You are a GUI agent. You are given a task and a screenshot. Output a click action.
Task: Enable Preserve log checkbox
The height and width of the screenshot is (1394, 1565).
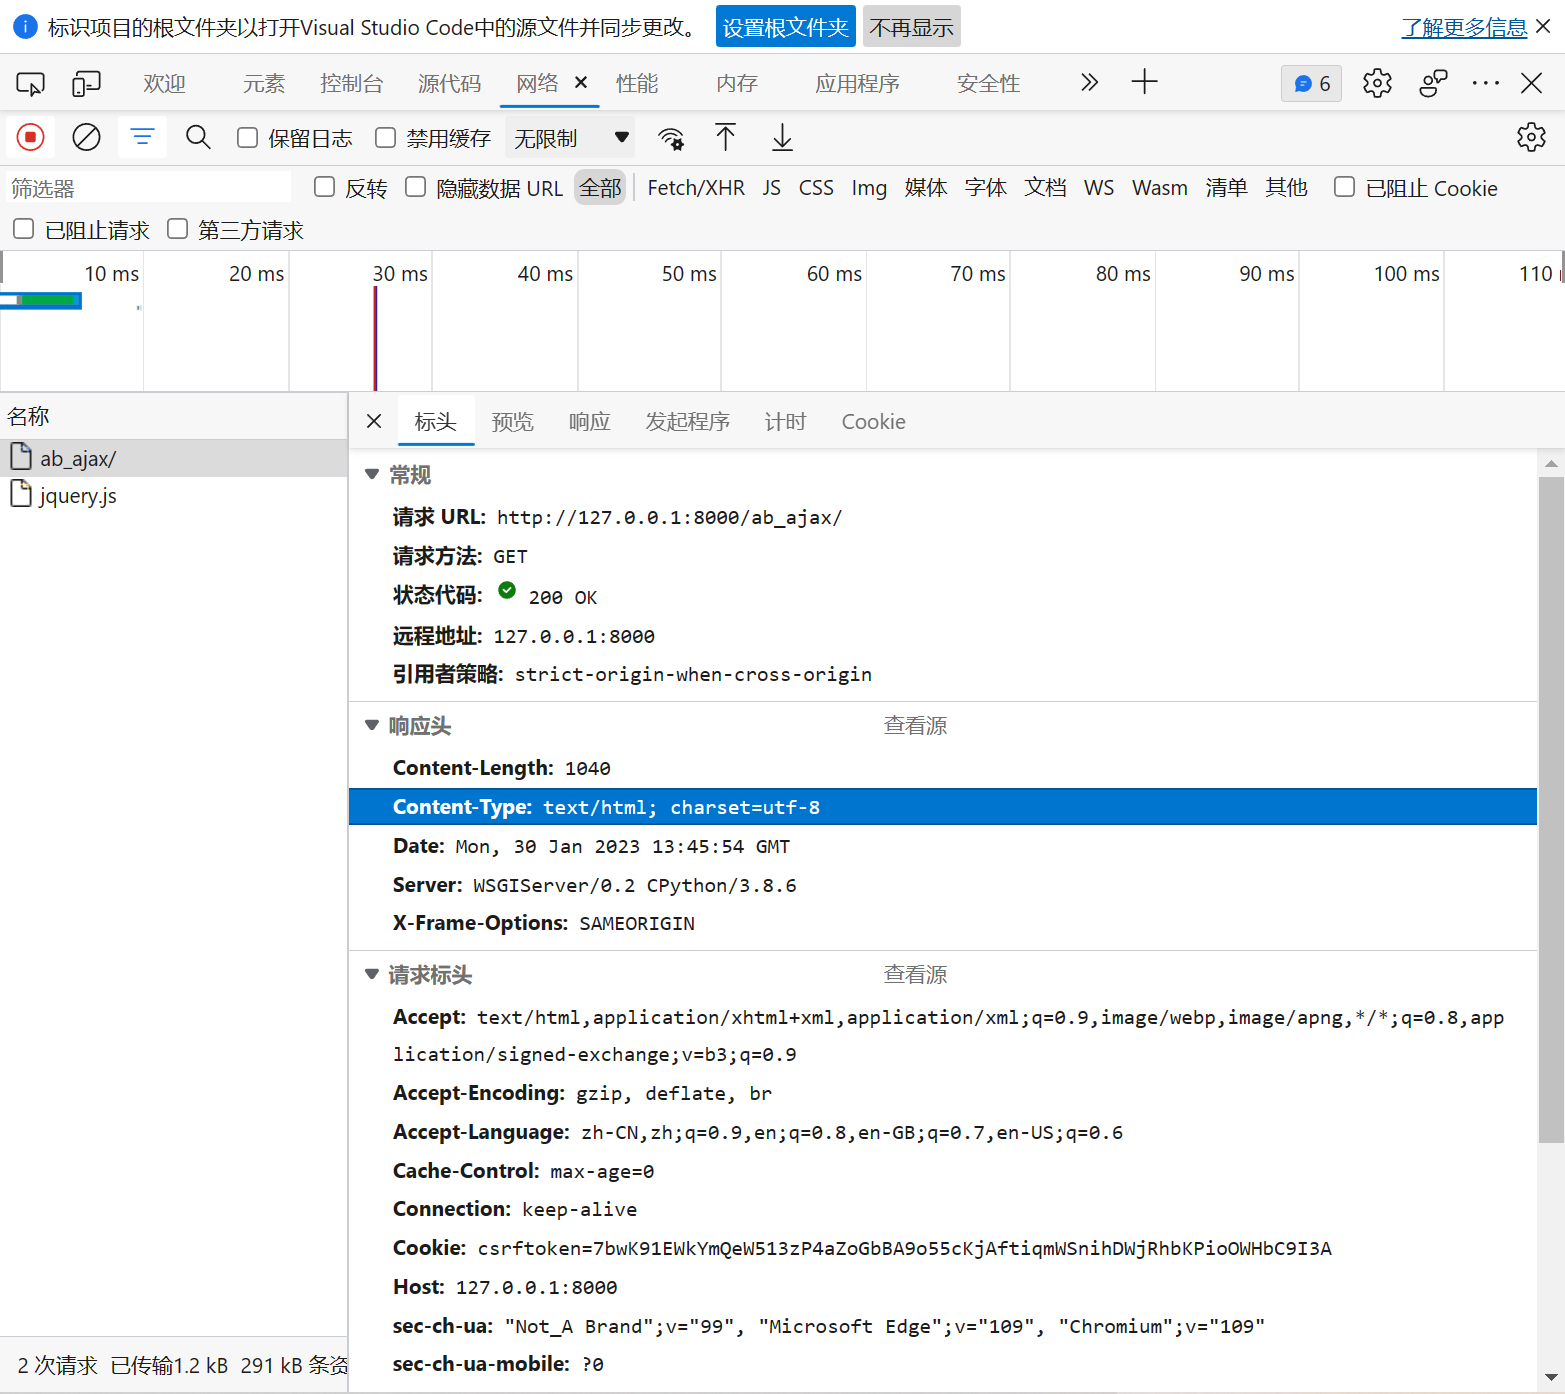247,137
